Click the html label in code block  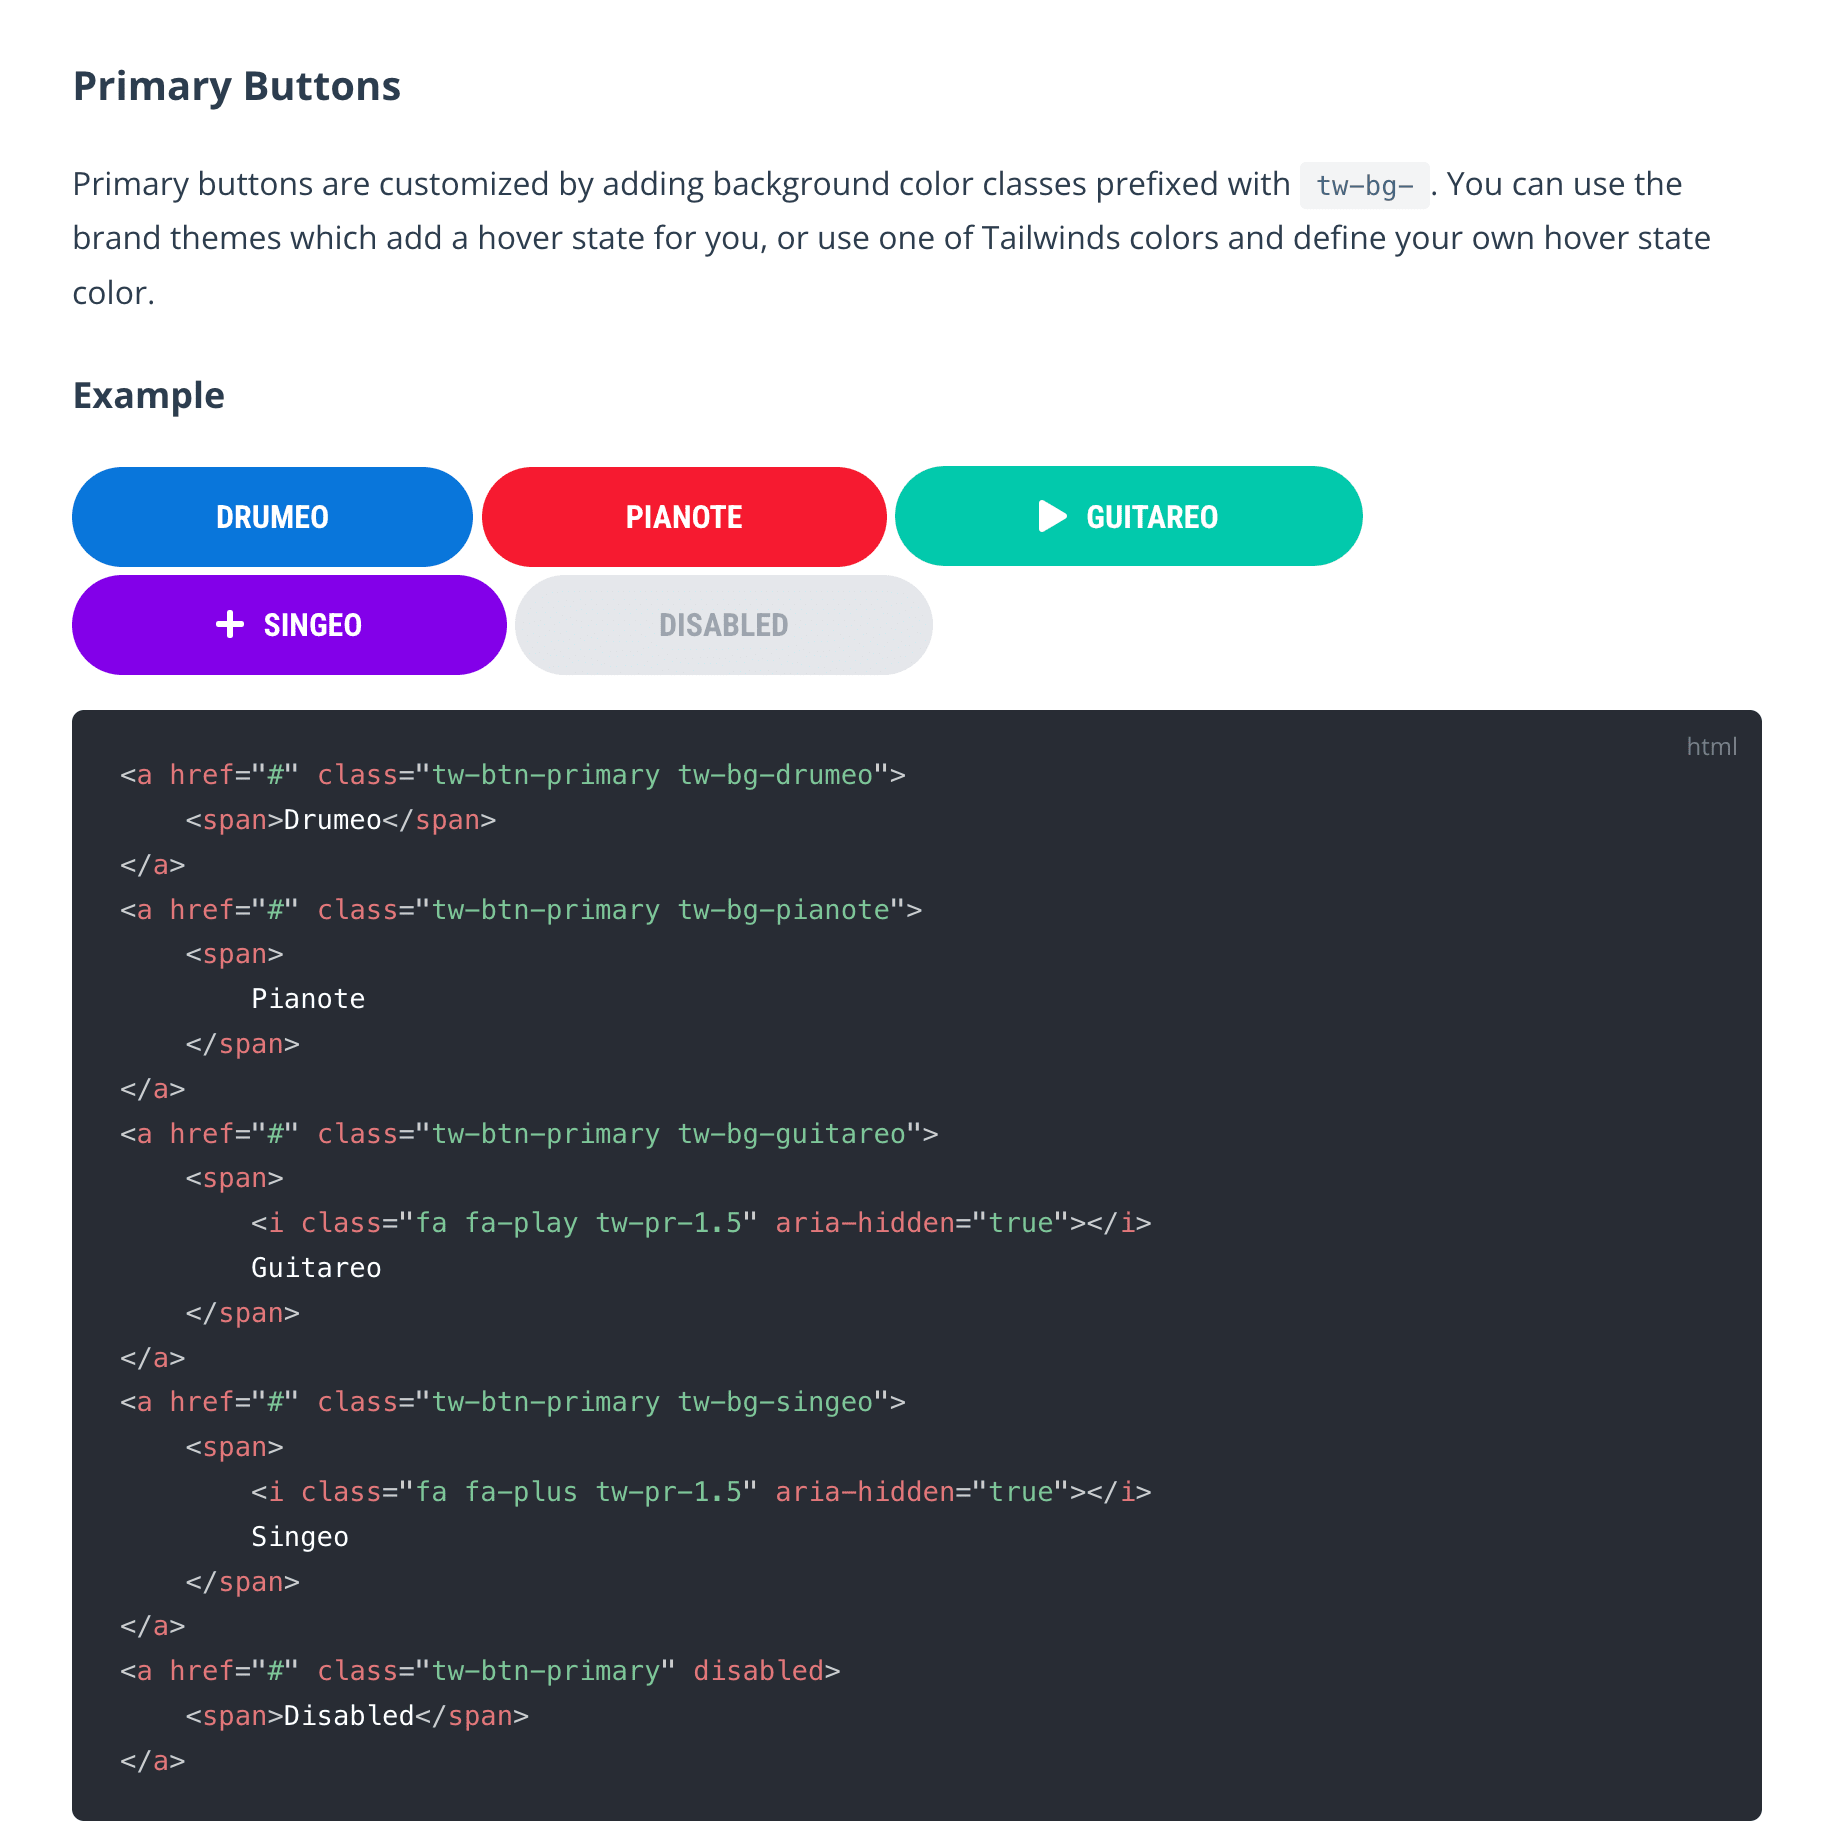coord(1711,746)
